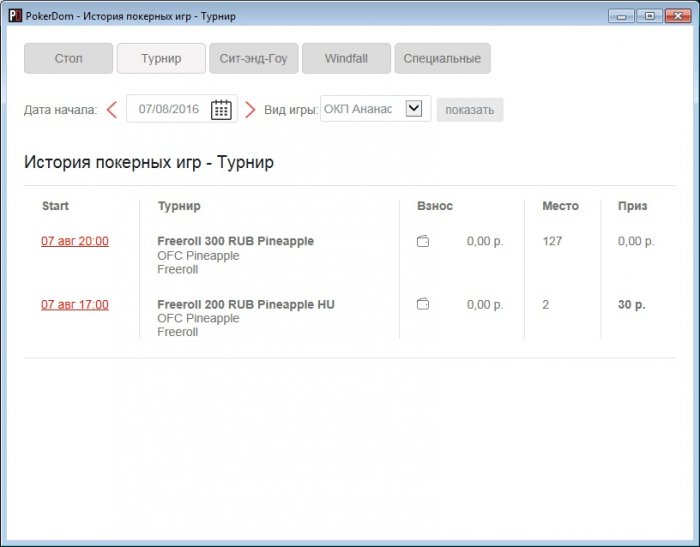
Task: Select the Freeroll 200 RUB Pineapple HU entry
Action: 246,305
